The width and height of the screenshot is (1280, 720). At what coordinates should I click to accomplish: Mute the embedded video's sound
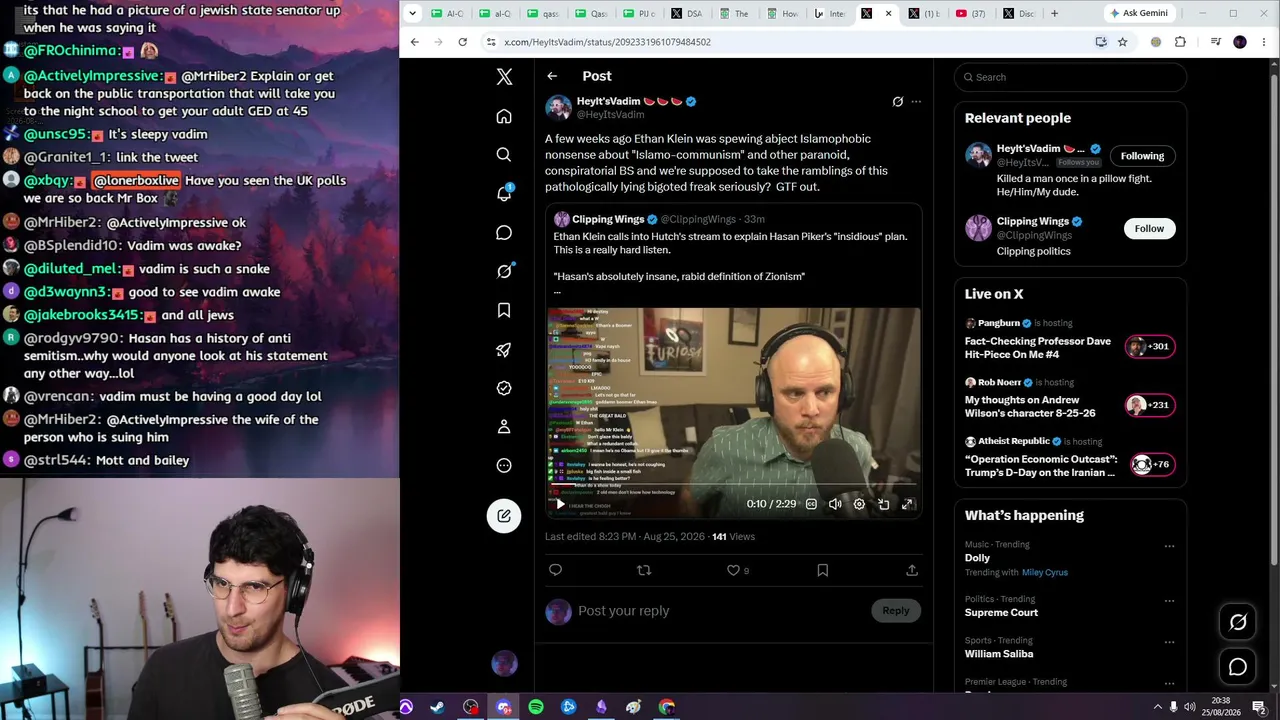835,504
